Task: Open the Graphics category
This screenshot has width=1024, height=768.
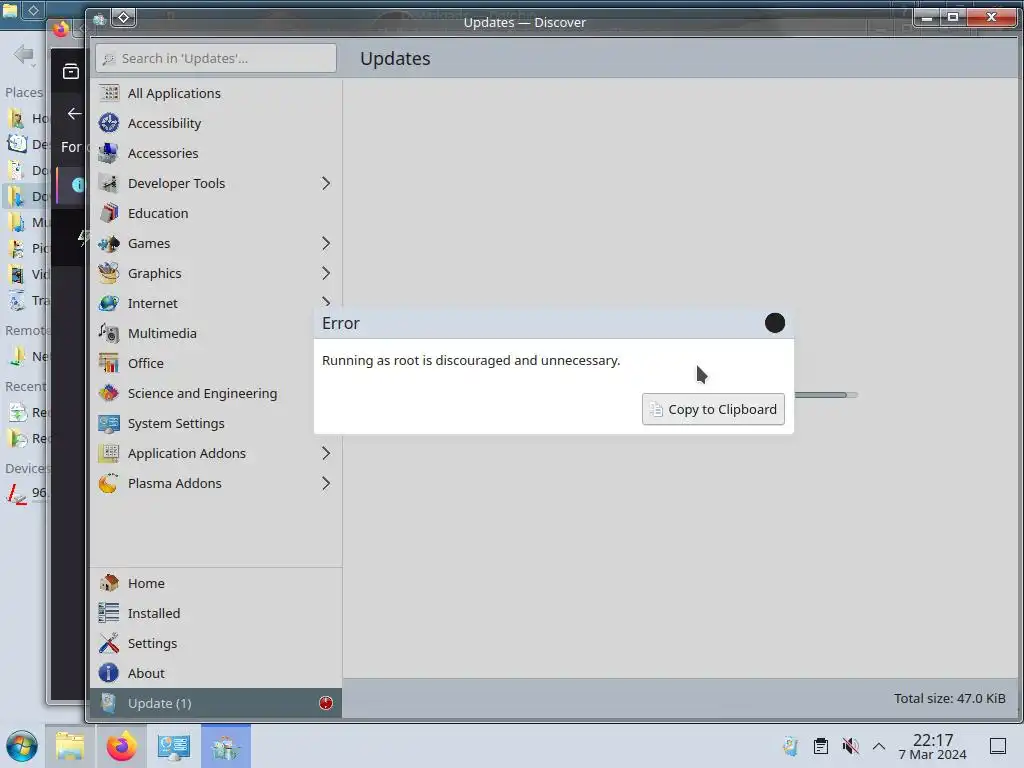Action: coord(216,274)
